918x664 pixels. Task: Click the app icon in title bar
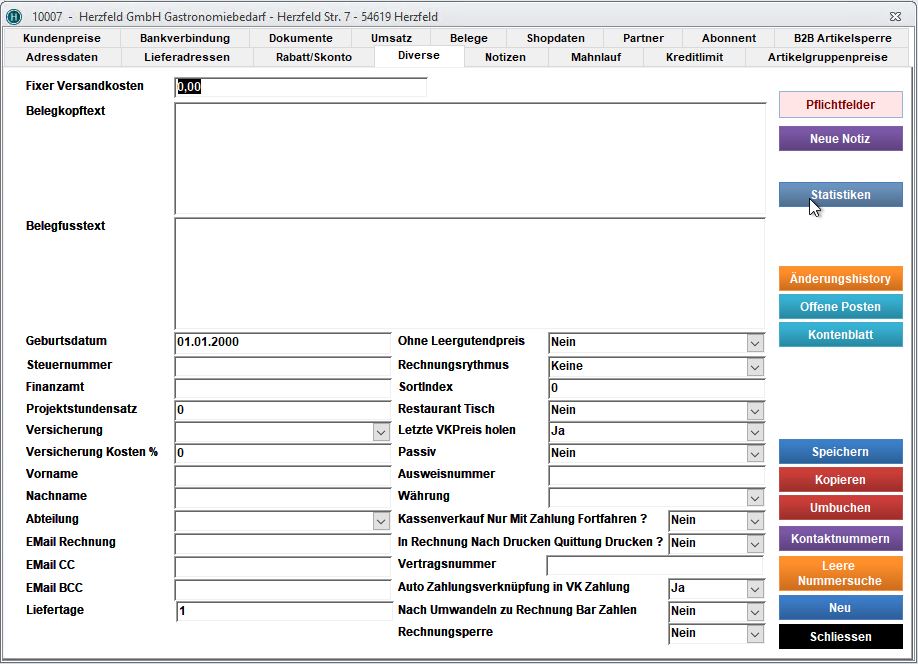(14, 17)
